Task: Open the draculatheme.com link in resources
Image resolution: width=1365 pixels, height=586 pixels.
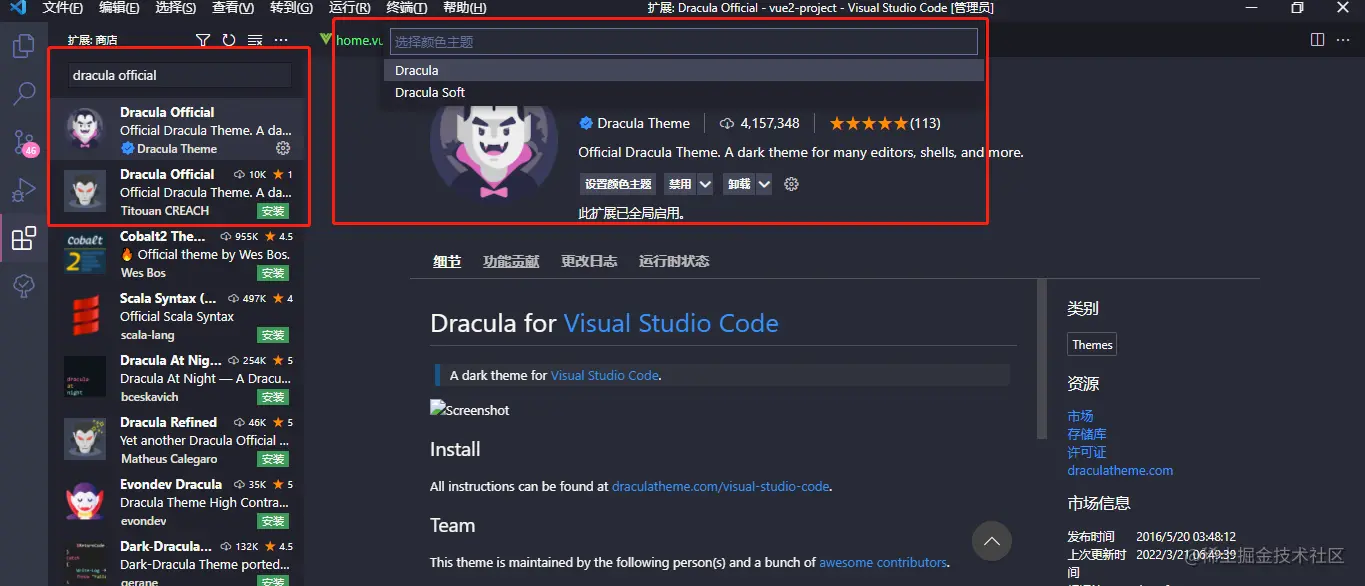Action: [x=1119, y=470]
